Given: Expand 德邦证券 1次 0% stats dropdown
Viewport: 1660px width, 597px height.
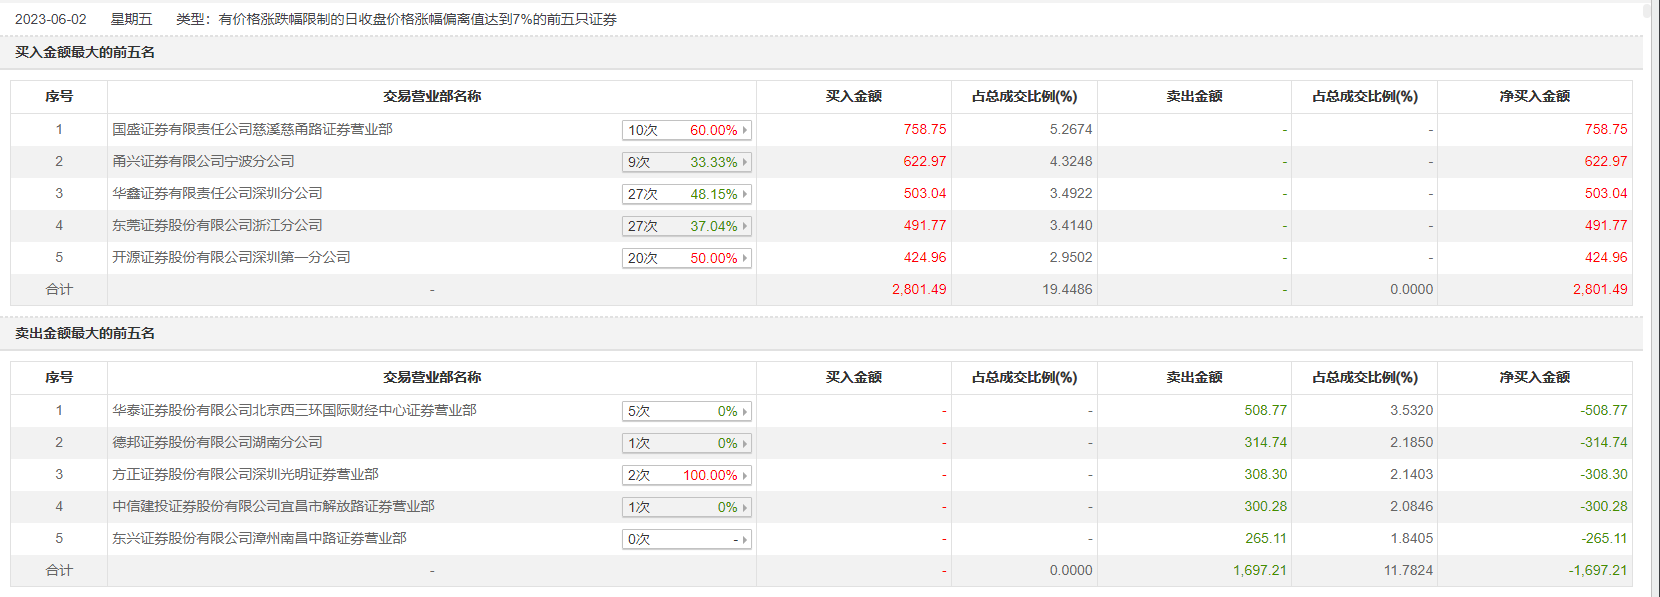Looking at the screenshot, I should coord(686,443).
